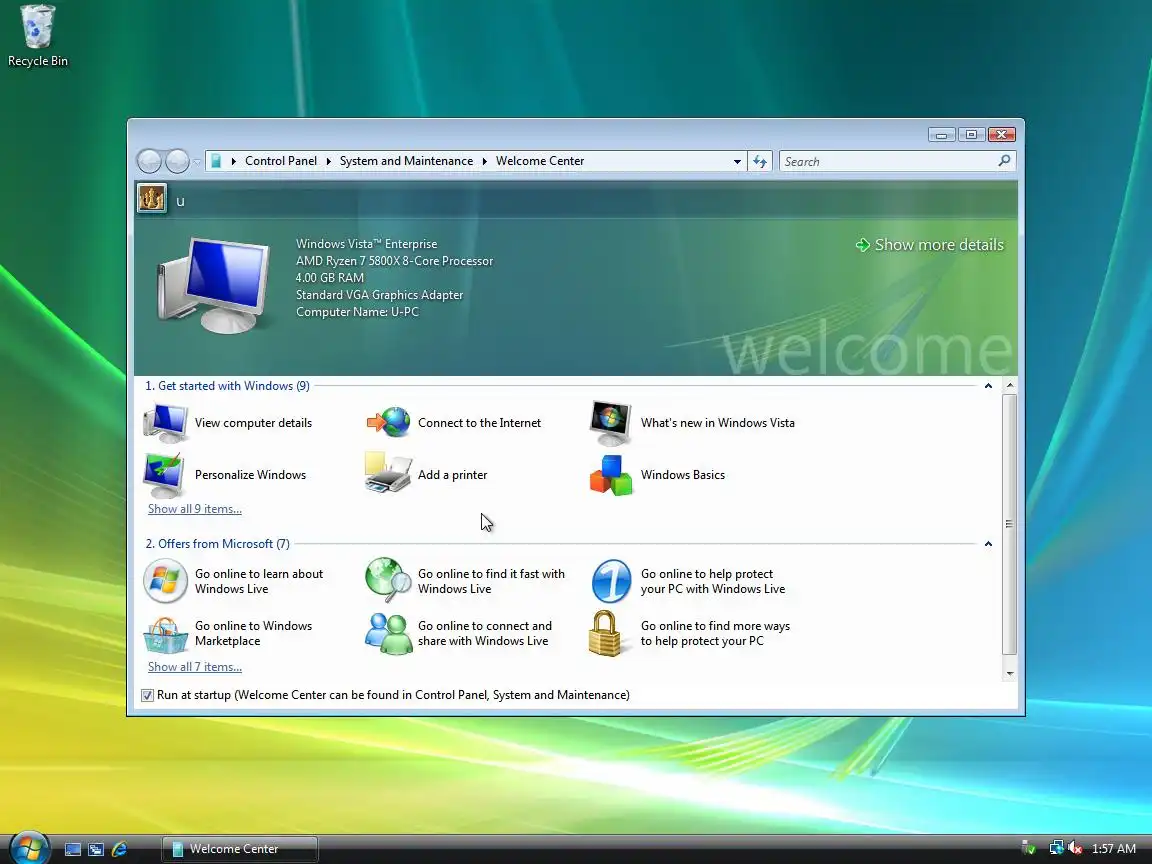Click the Forward navigation button
The width and height of the screenshot is (1152, 864).
[x=177, y=161]
